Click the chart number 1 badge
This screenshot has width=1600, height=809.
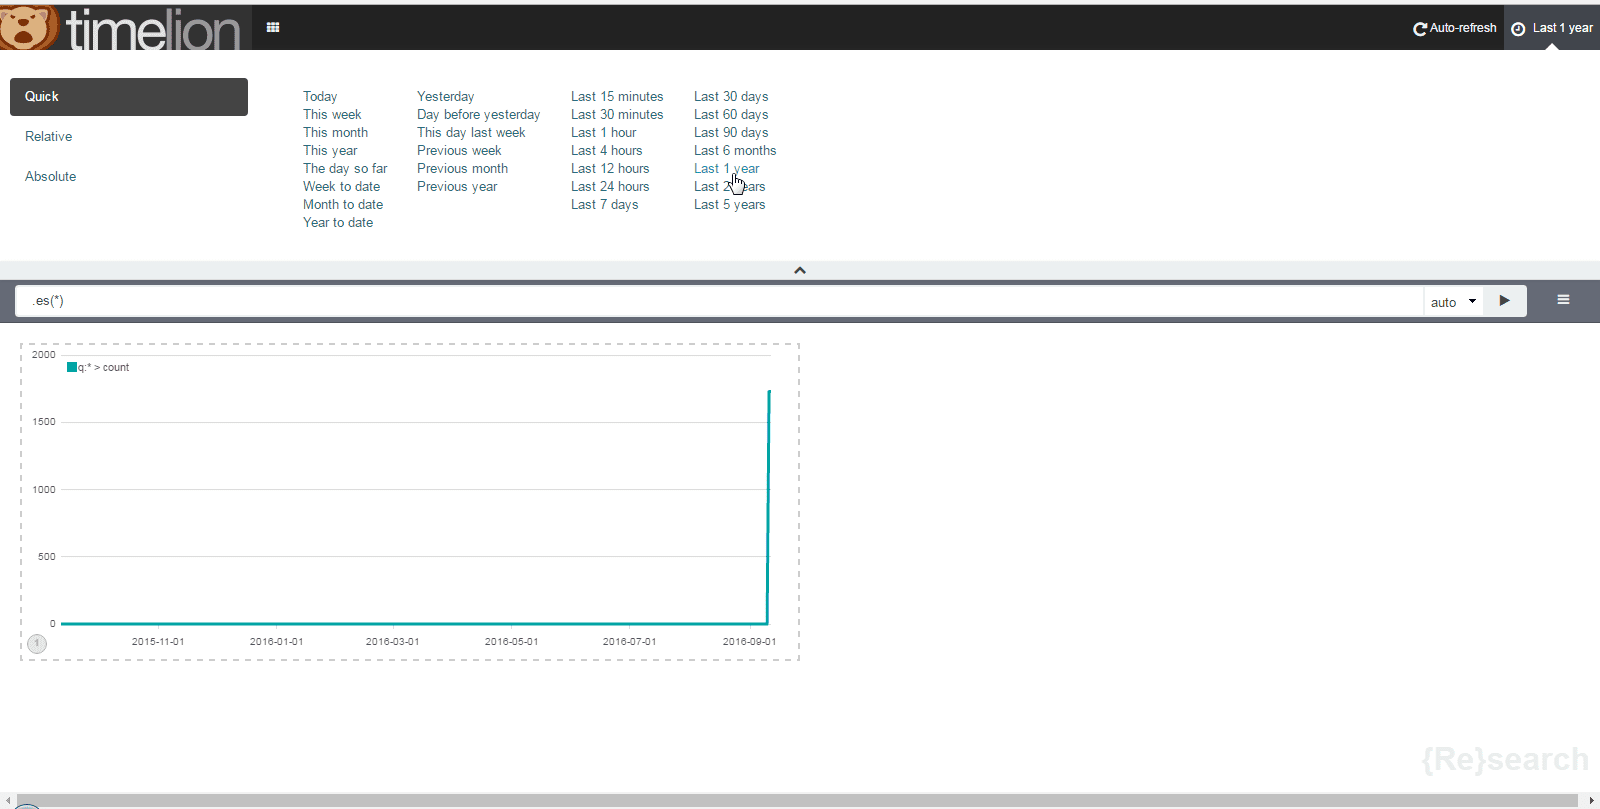[37, 644]
